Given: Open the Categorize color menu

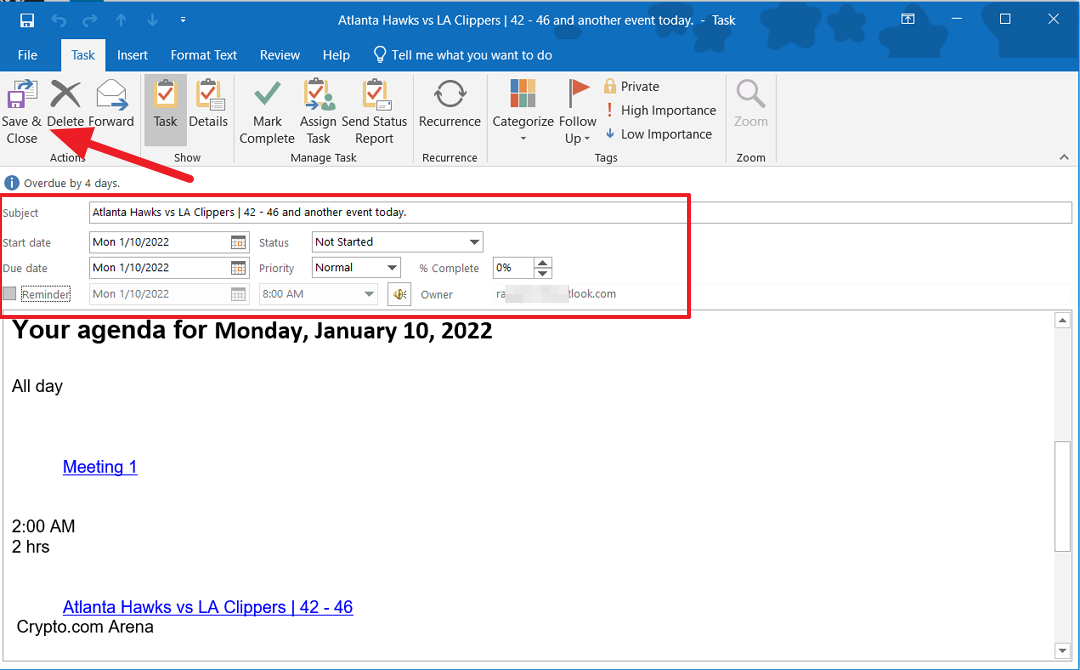Looking at the screenshot, I should [523, 111].
